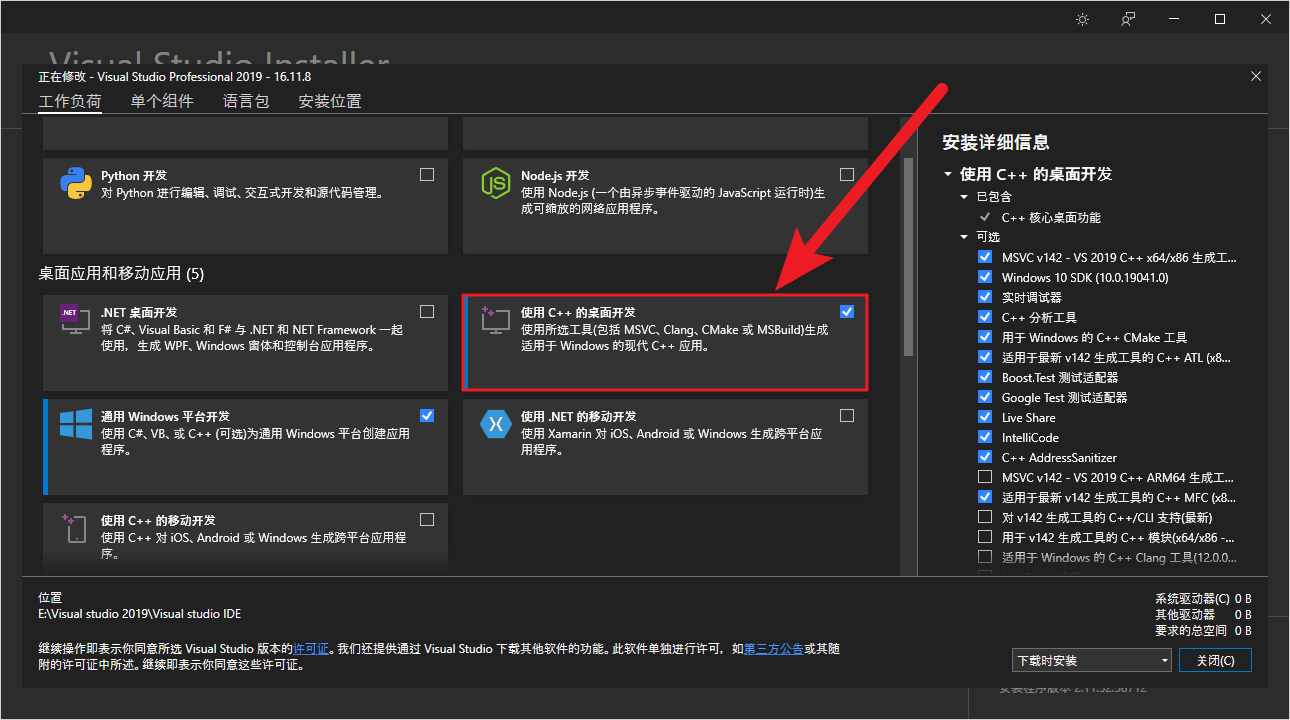Click the .NET desktop development icon
Image resolution: width=1290 pixels, height=720 pixels.
(76, 320)
